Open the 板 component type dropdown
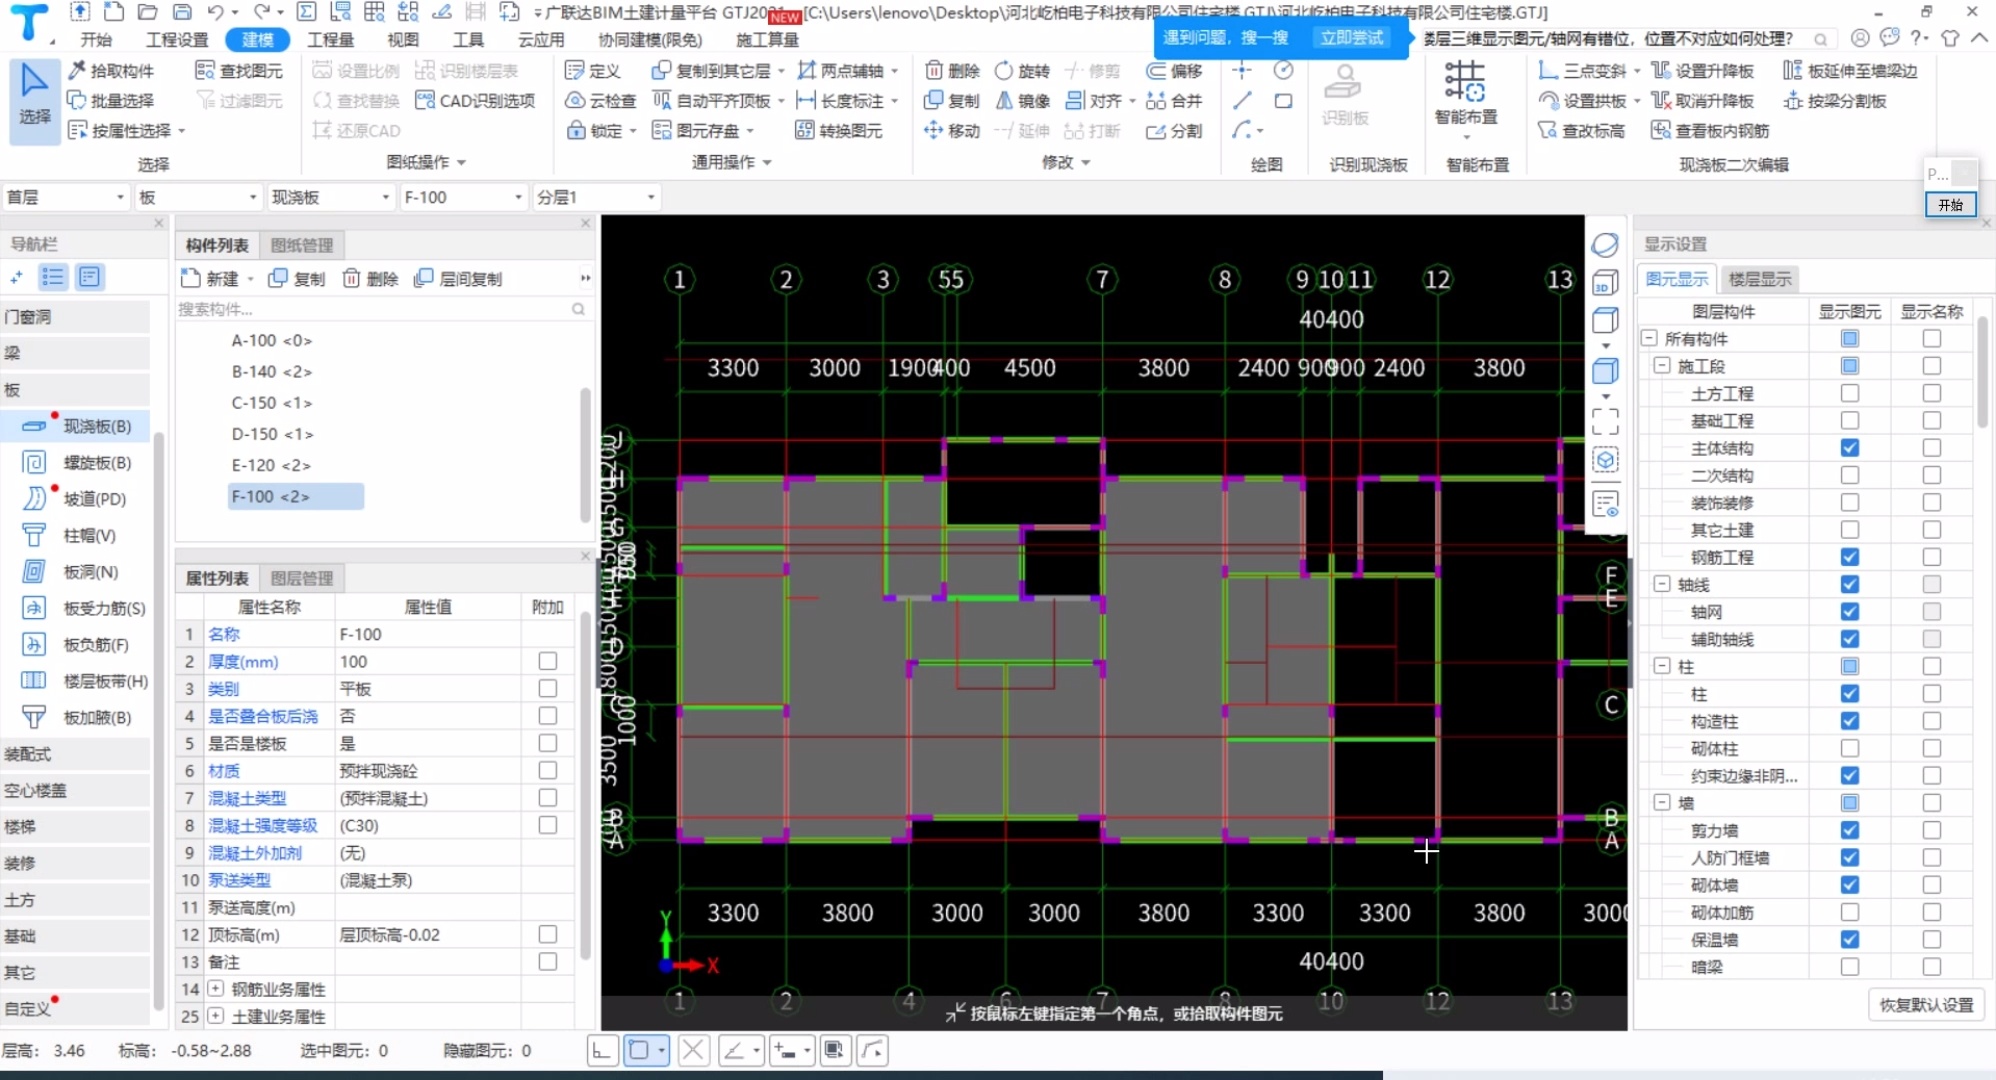 point(198,197)
